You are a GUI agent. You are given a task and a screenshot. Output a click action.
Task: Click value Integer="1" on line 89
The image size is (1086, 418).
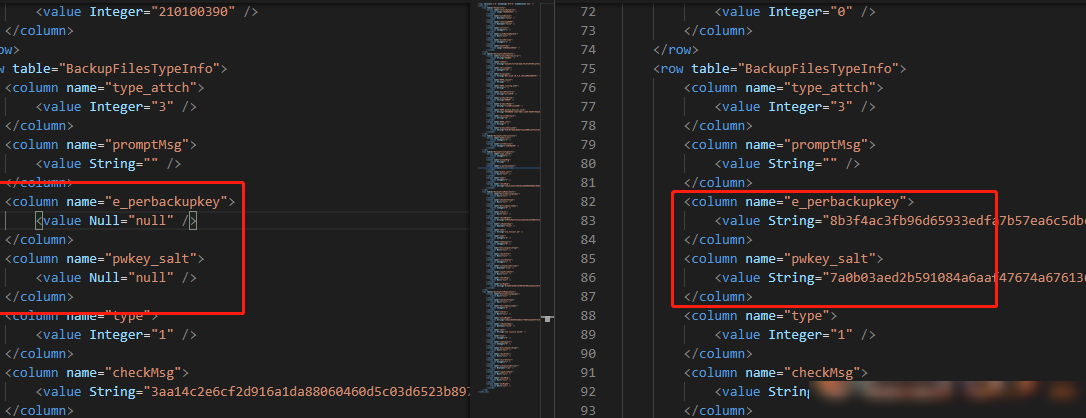pos(795,334)
